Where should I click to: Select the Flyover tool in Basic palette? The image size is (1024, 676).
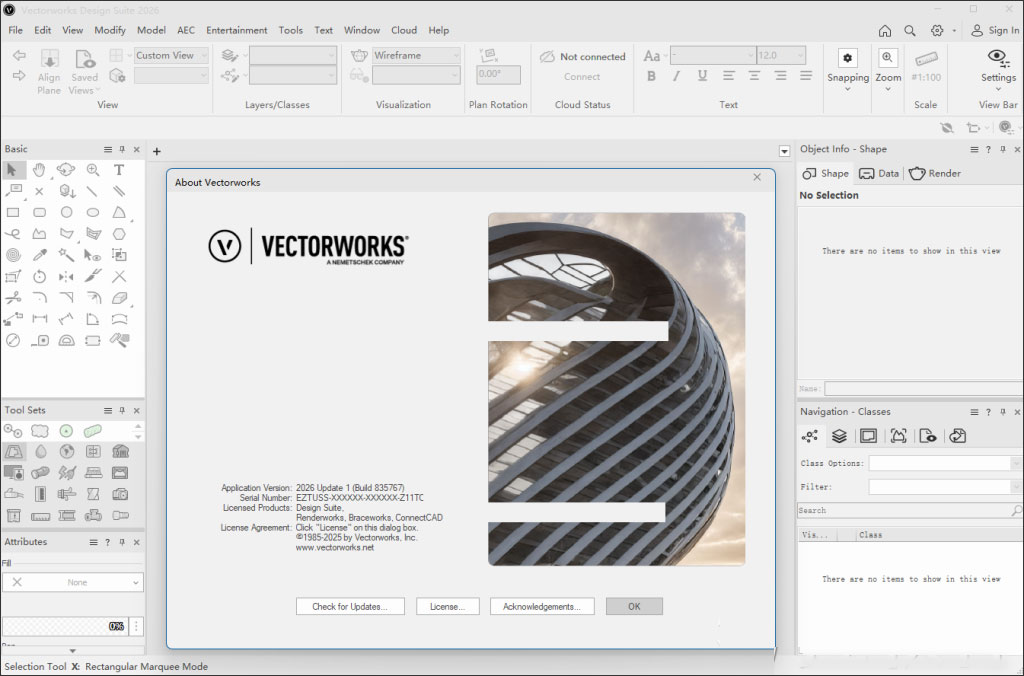tap(65, 170)
